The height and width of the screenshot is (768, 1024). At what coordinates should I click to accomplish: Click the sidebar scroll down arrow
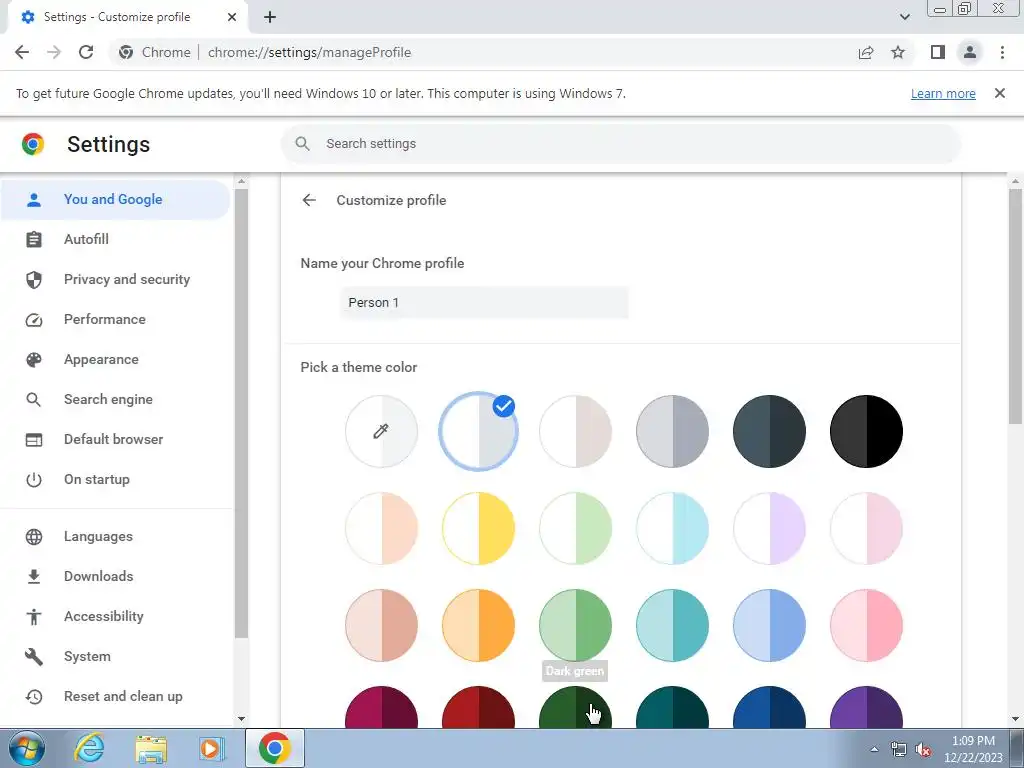coord(241,719)
